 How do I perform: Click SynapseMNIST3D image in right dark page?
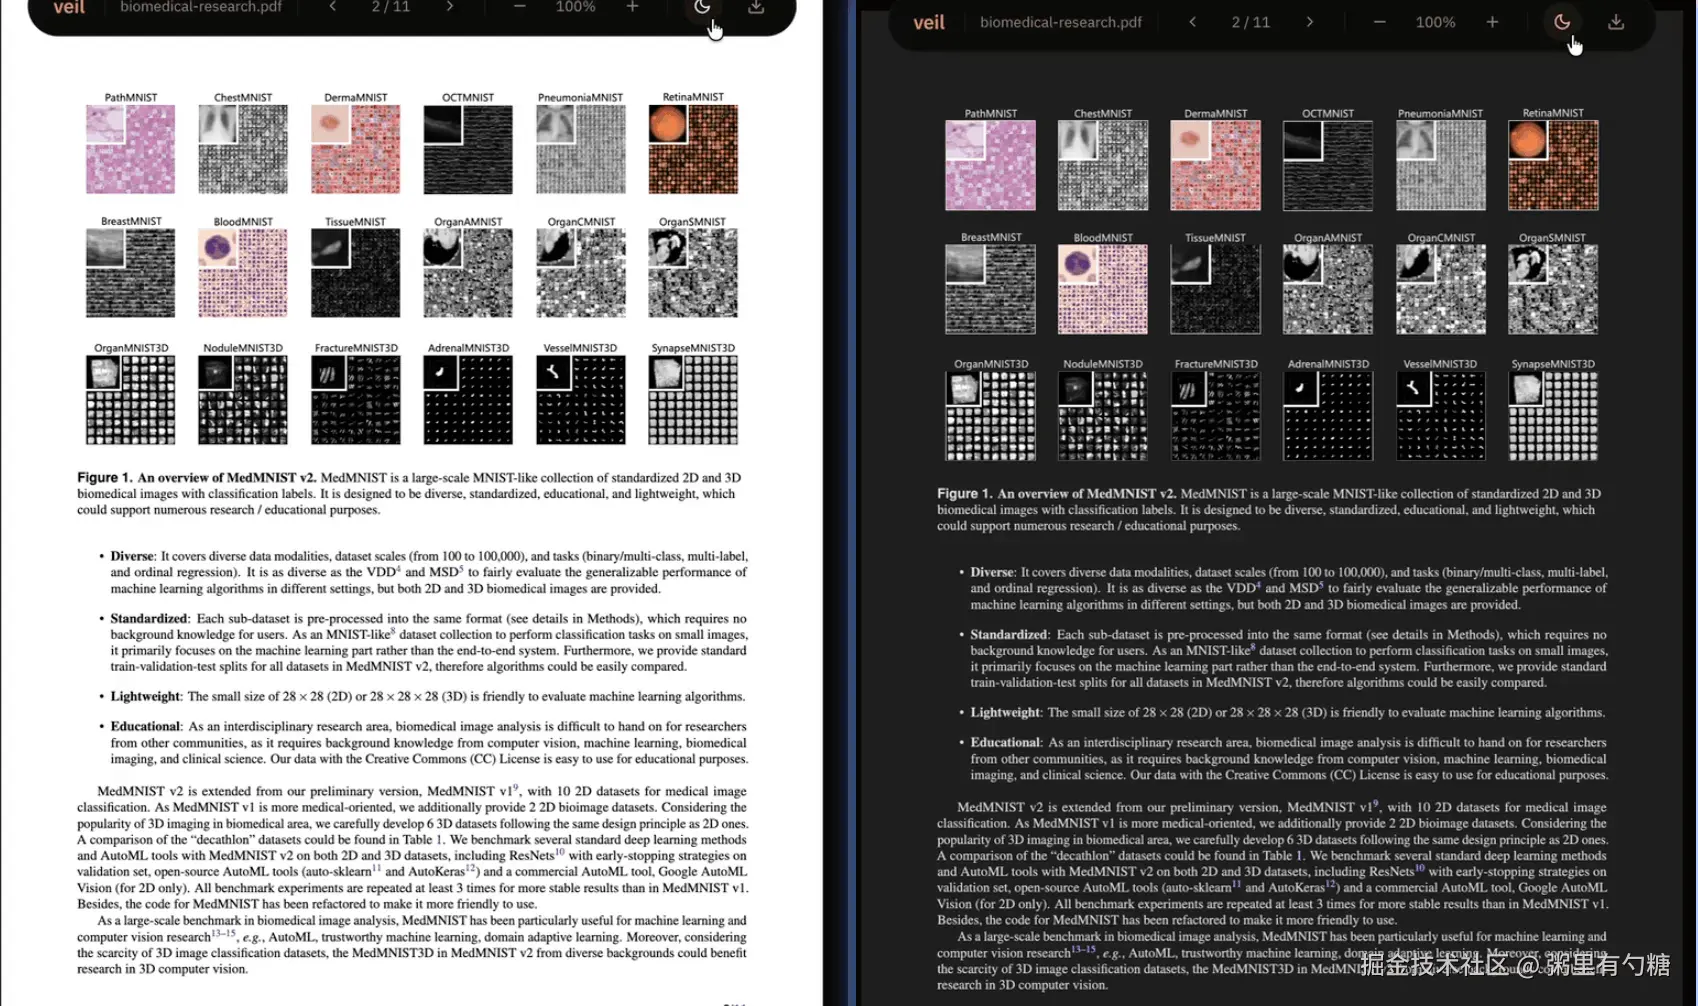pos(1553,416)
